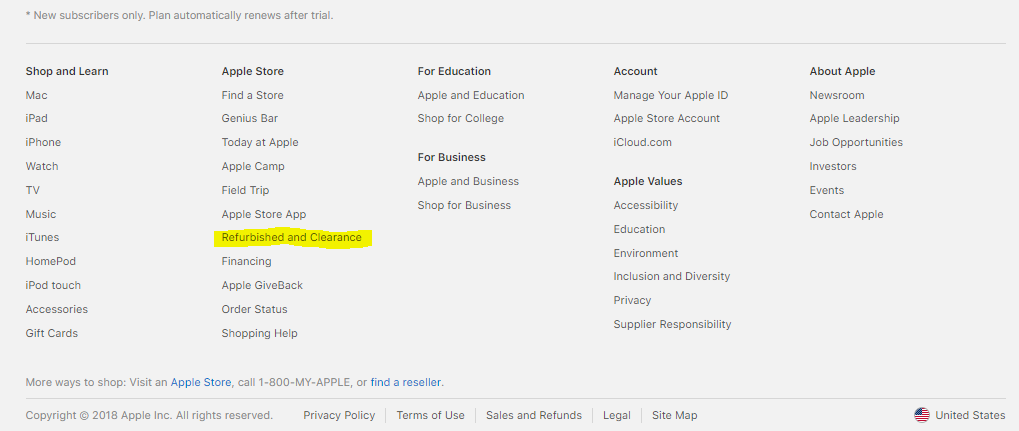Select Shop for Business link
Image resolution: width=1019 pixels, height=431 pixels.
tap(464, 205)
